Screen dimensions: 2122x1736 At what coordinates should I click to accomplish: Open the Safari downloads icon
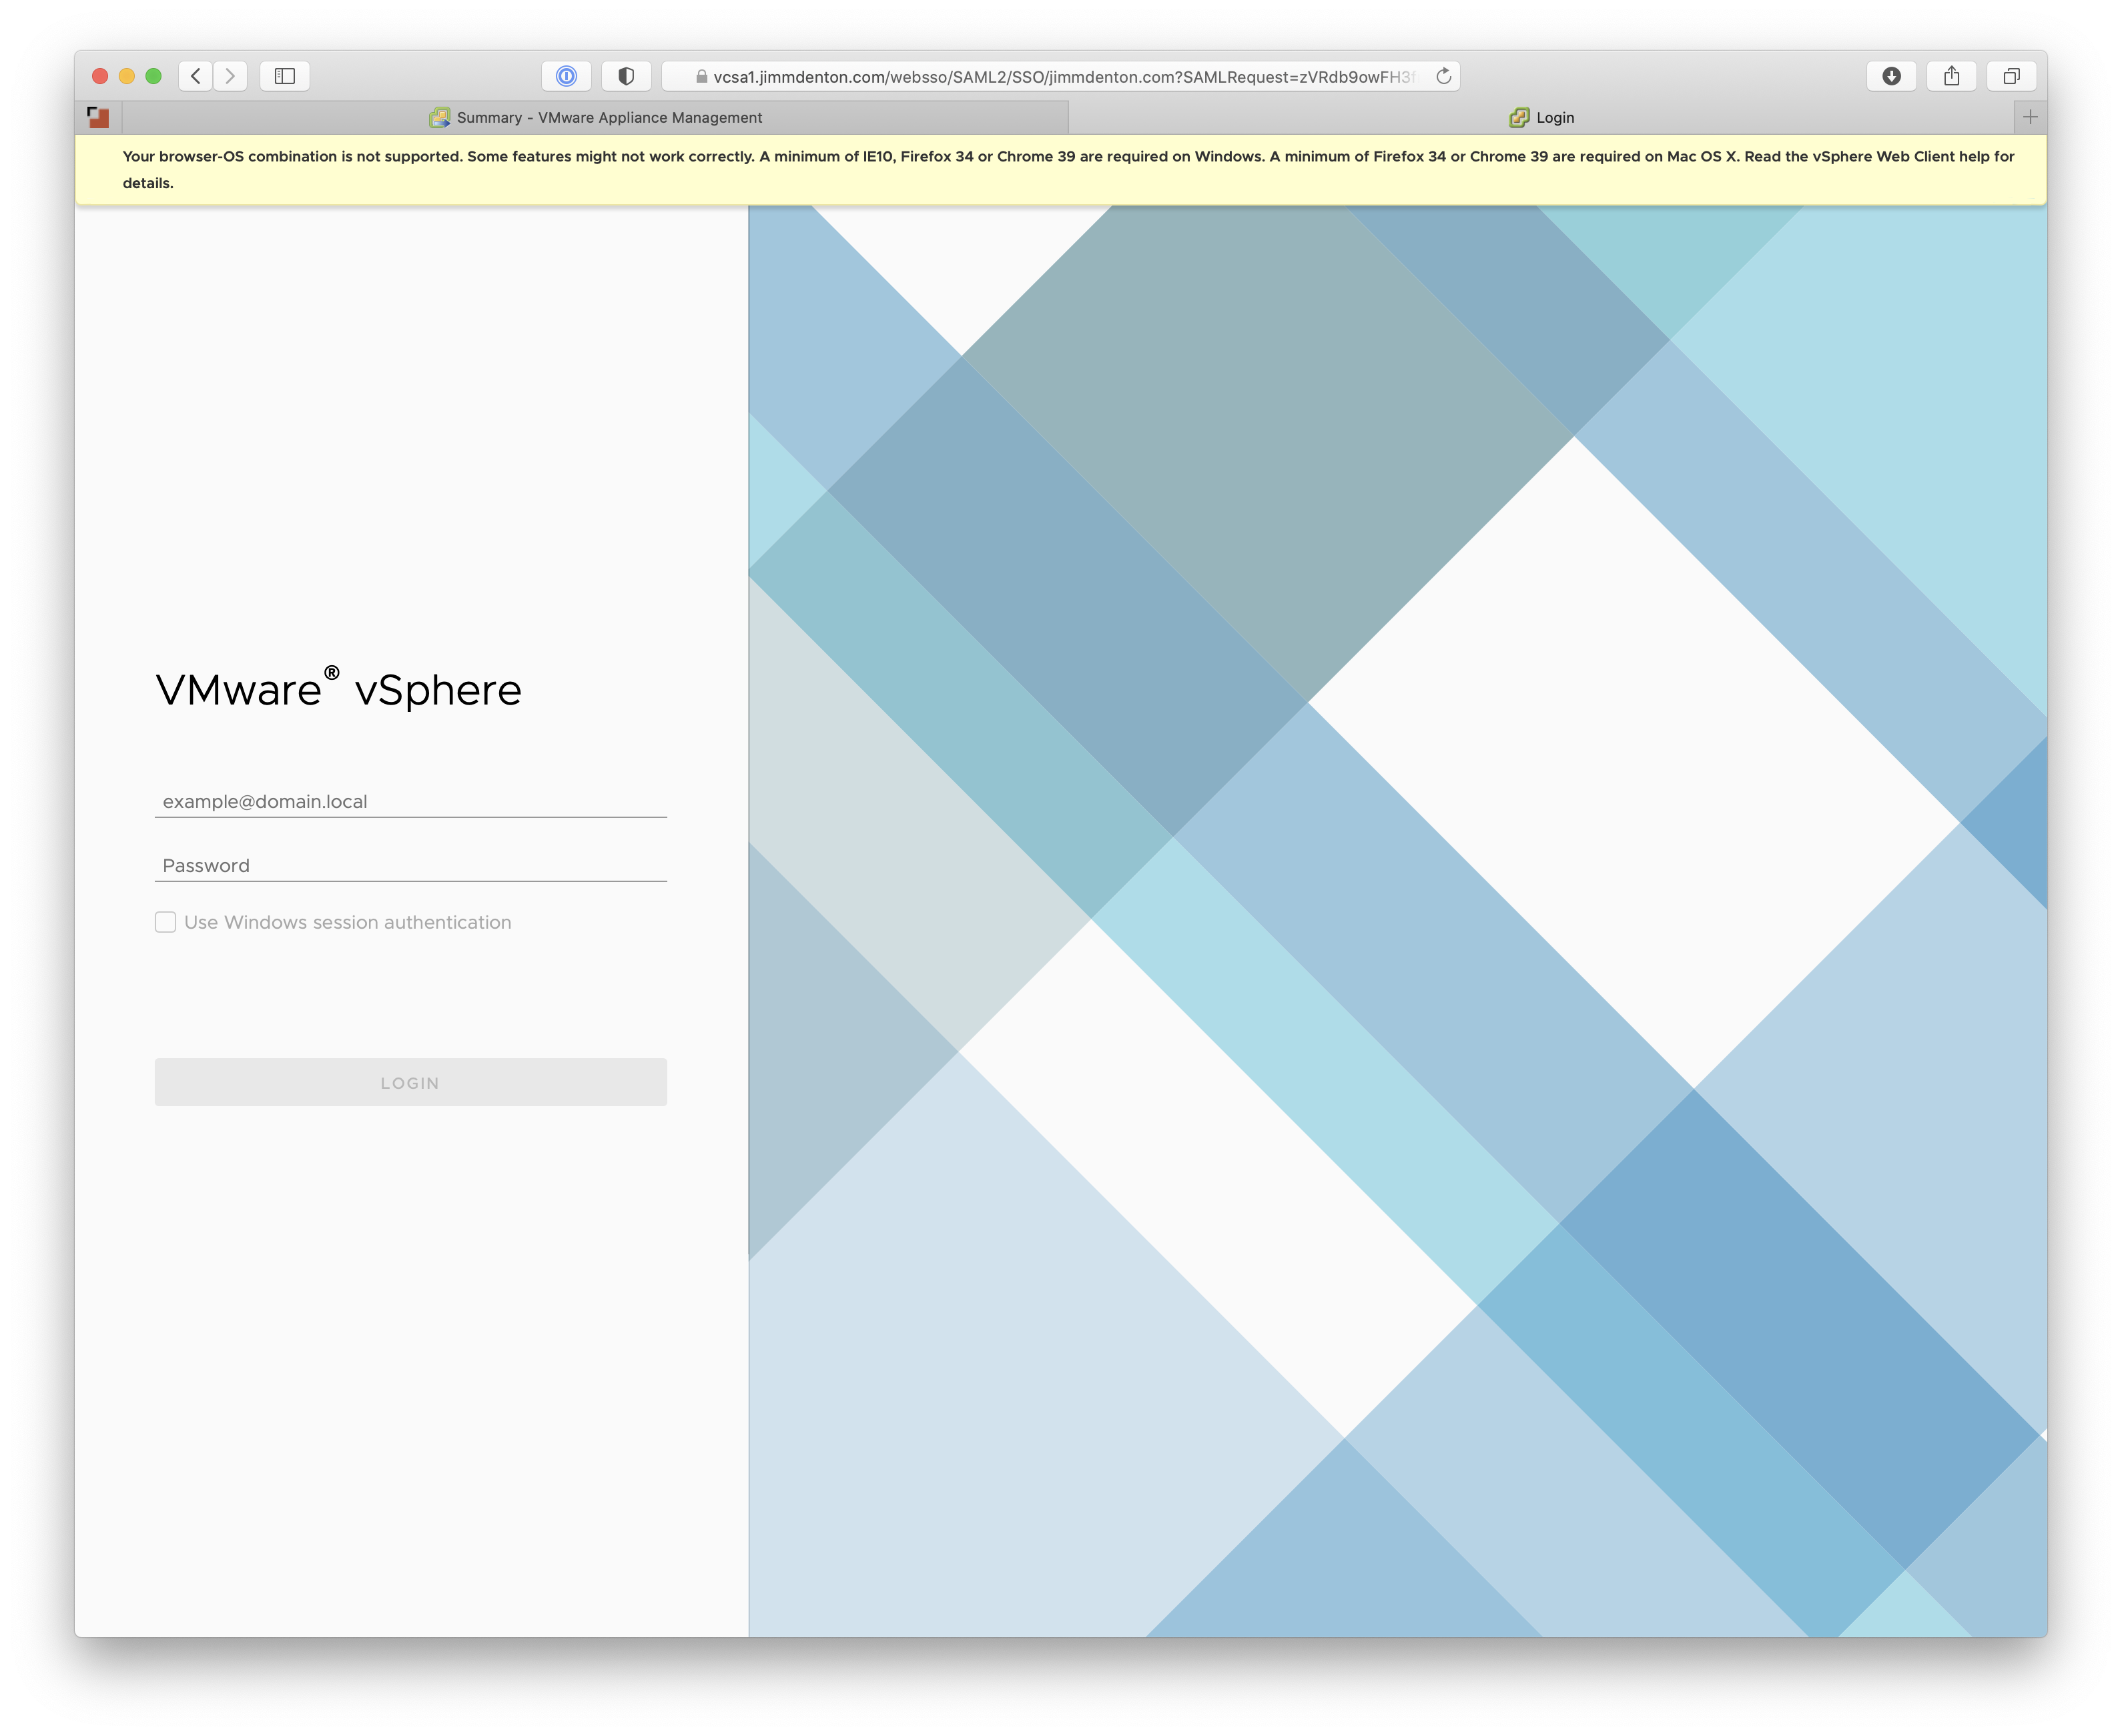(x=1891, y=76)
